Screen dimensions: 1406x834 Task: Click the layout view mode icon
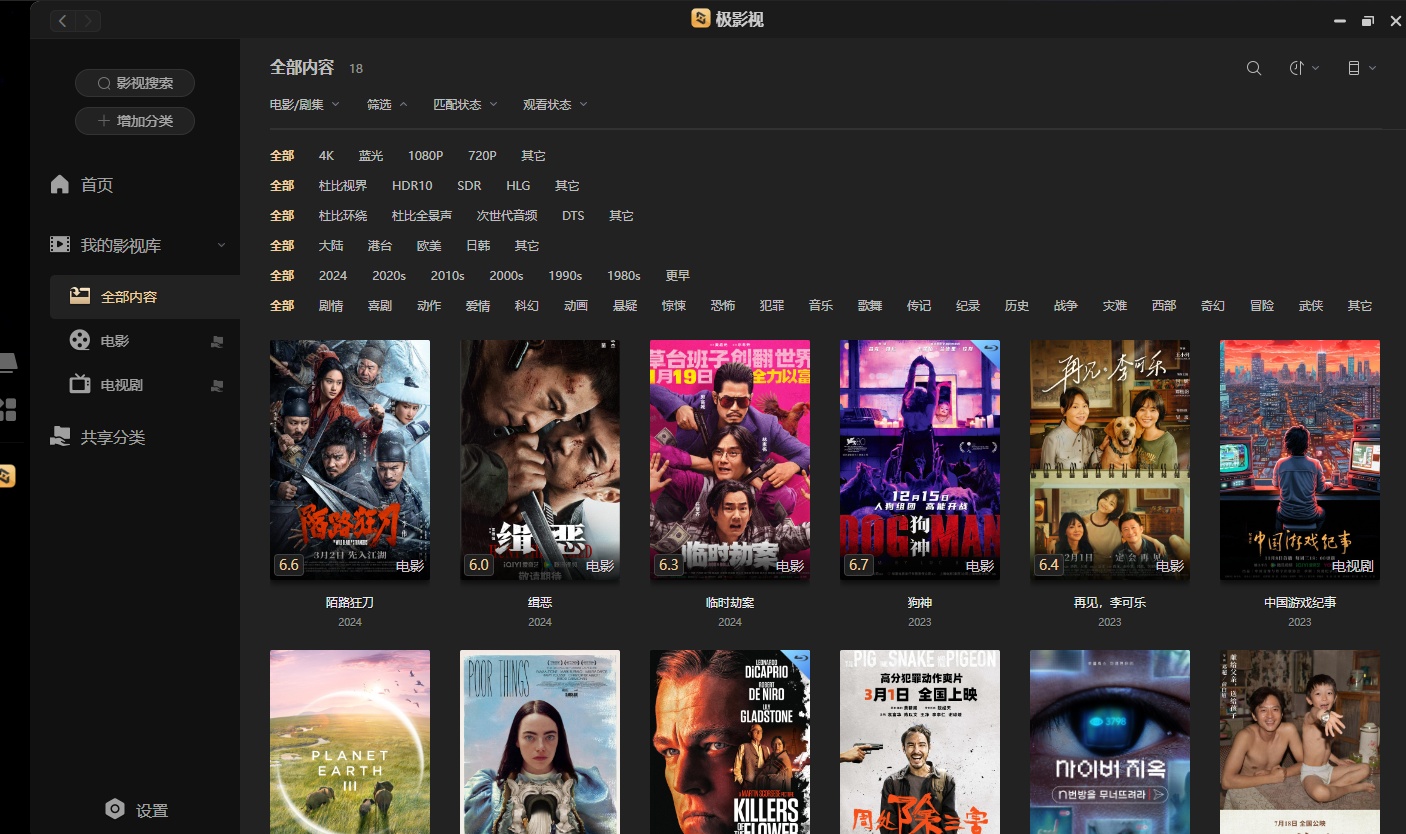pyautogui.click(x=1354, y=68)
